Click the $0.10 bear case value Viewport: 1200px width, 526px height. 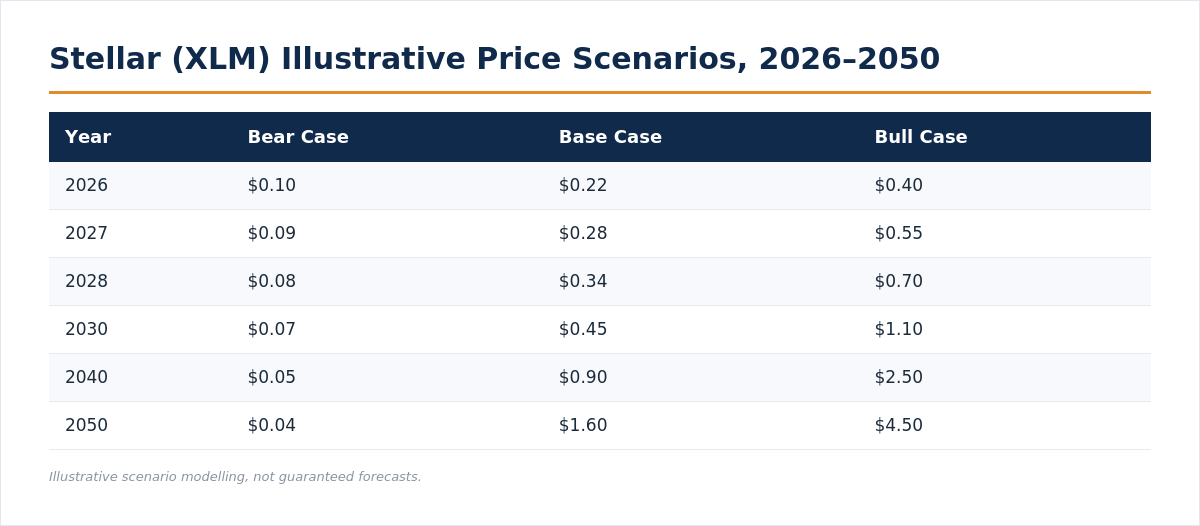click(272, 186)
